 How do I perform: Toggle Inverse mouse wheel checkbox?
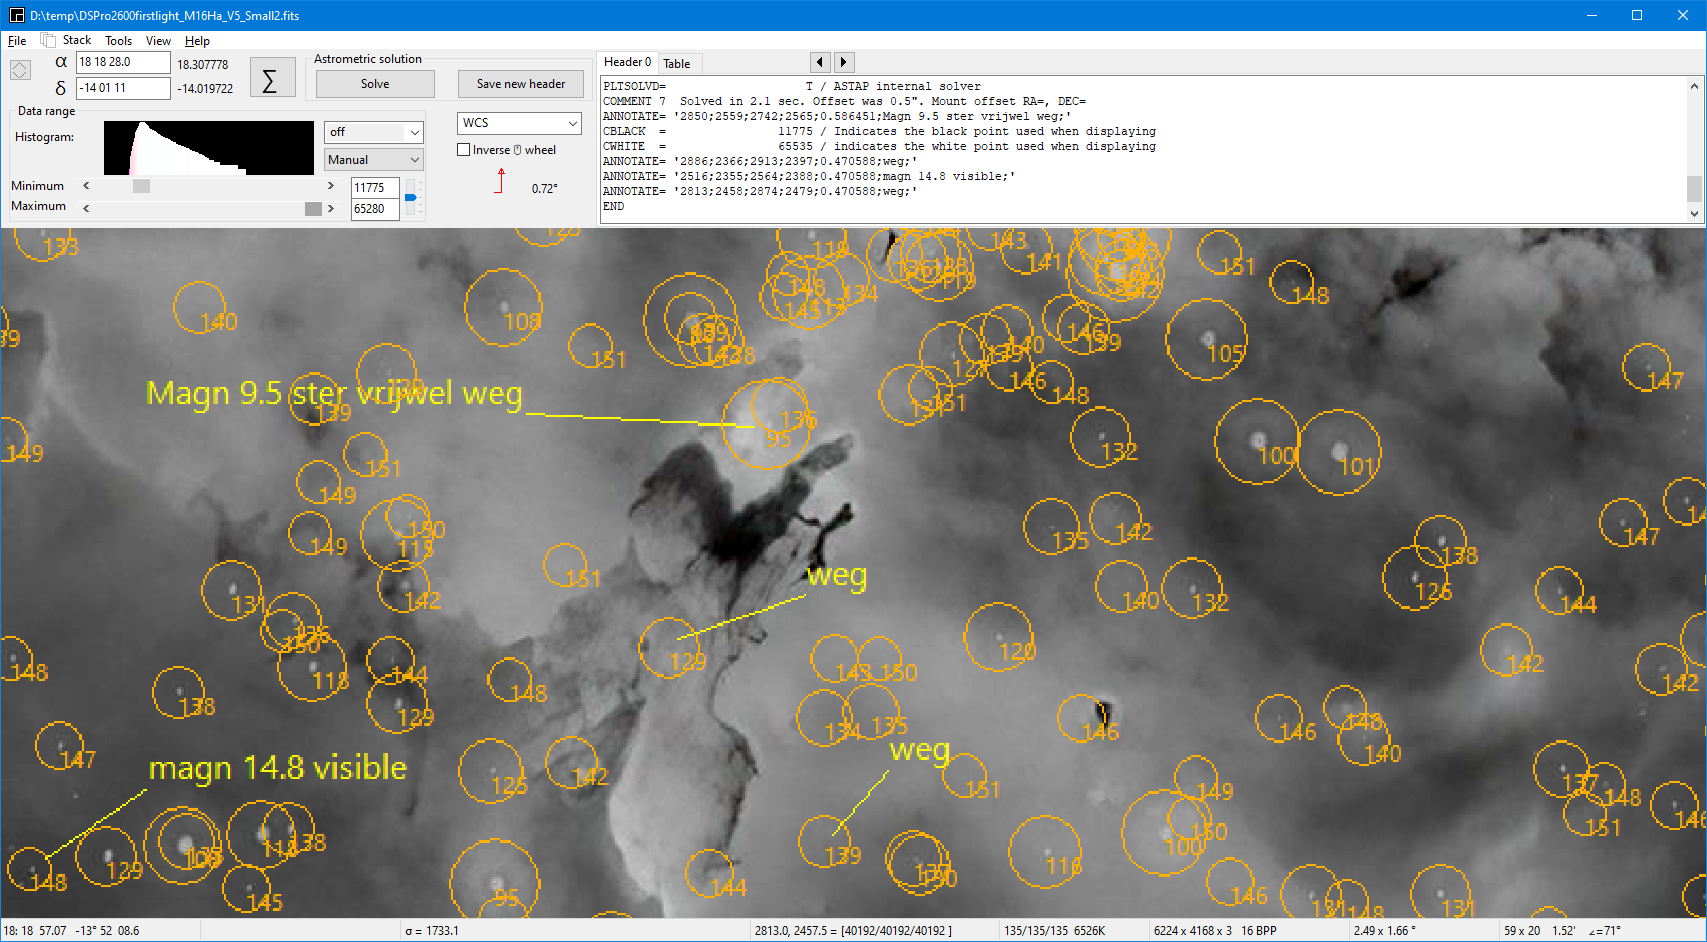(464, 150)
